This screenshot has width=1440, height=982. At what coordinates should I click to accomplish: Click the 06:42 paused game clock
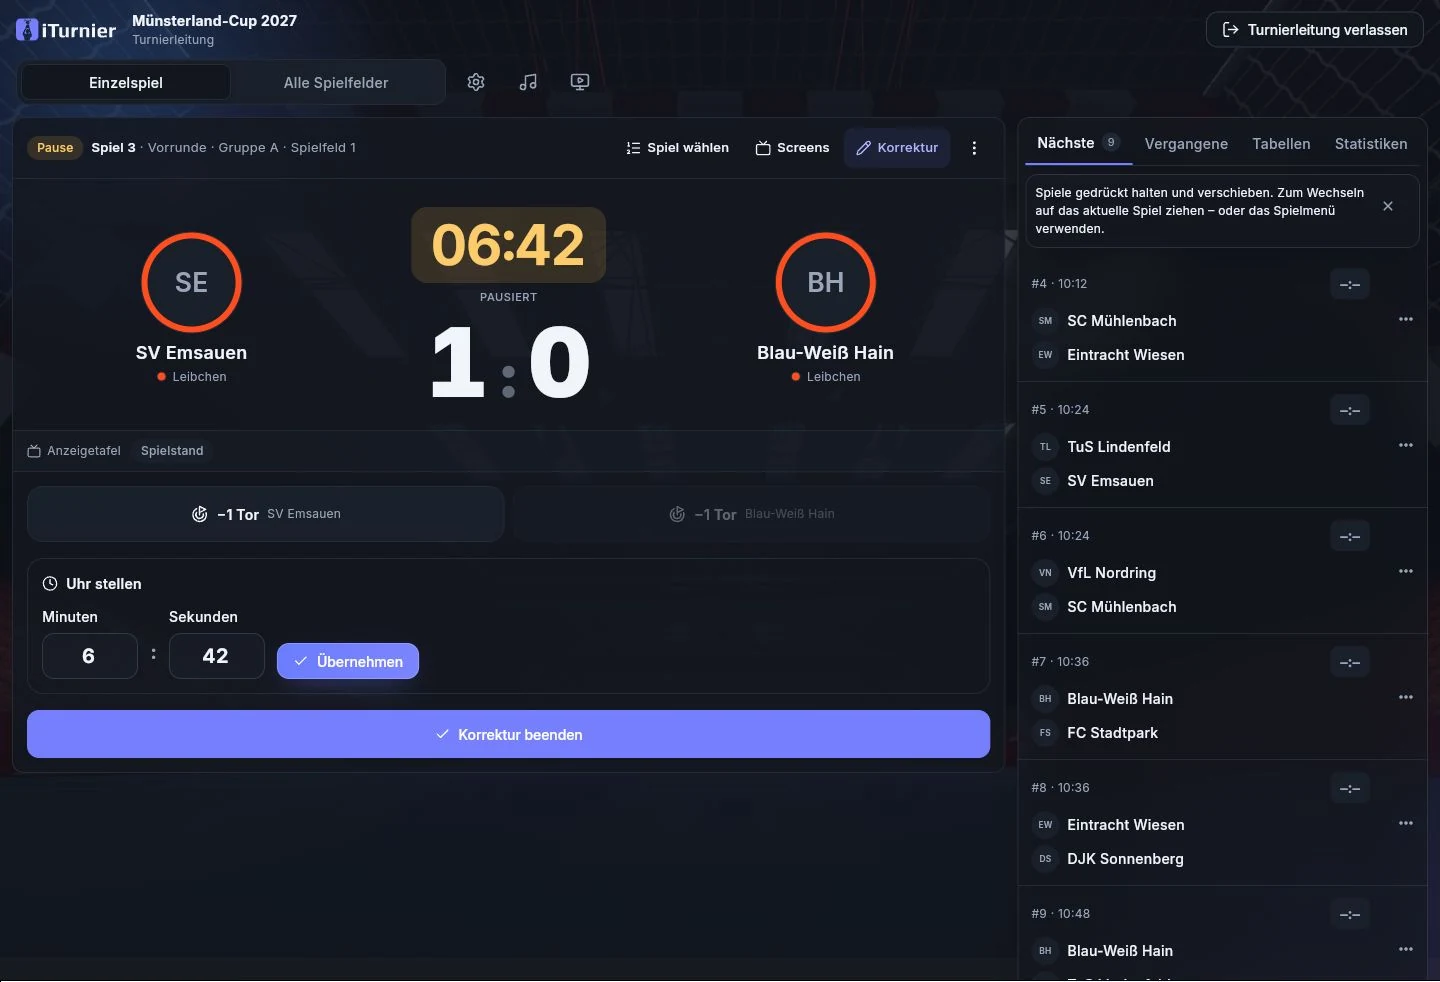click(x=508, y=245)
